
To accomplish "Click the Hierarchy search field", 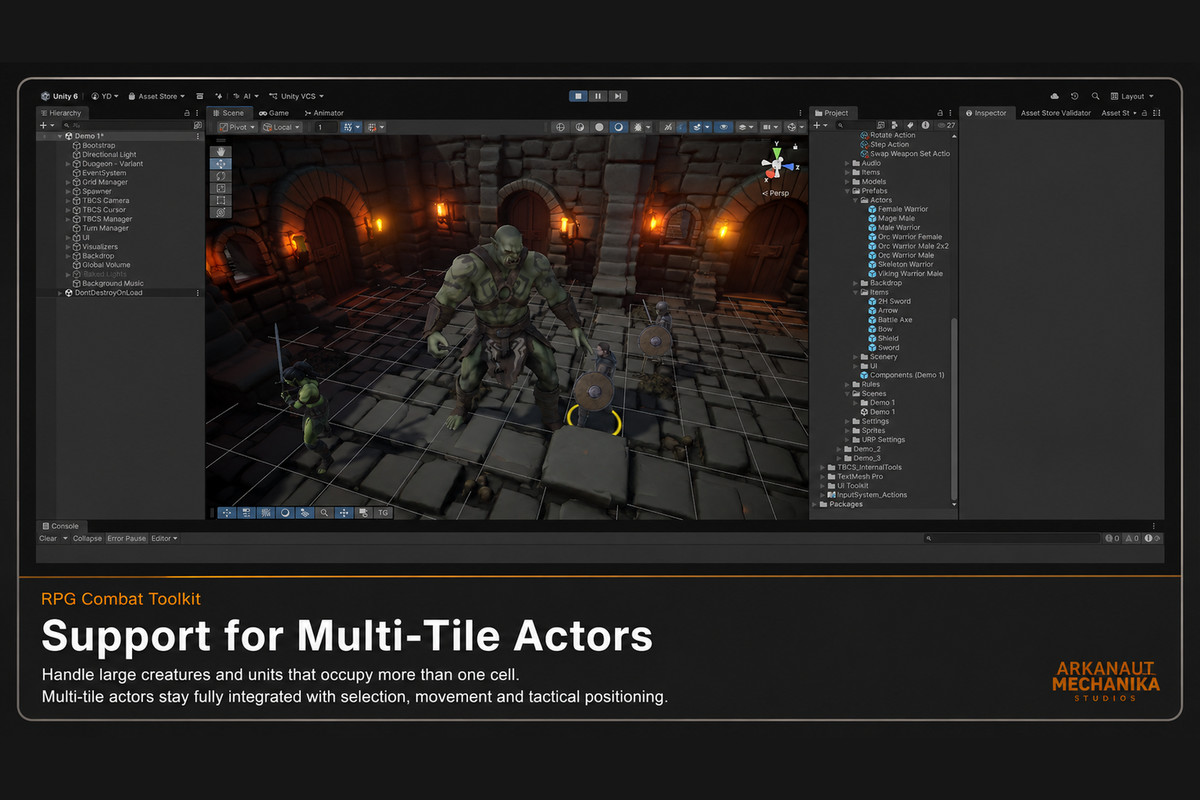I will point(125,125).
